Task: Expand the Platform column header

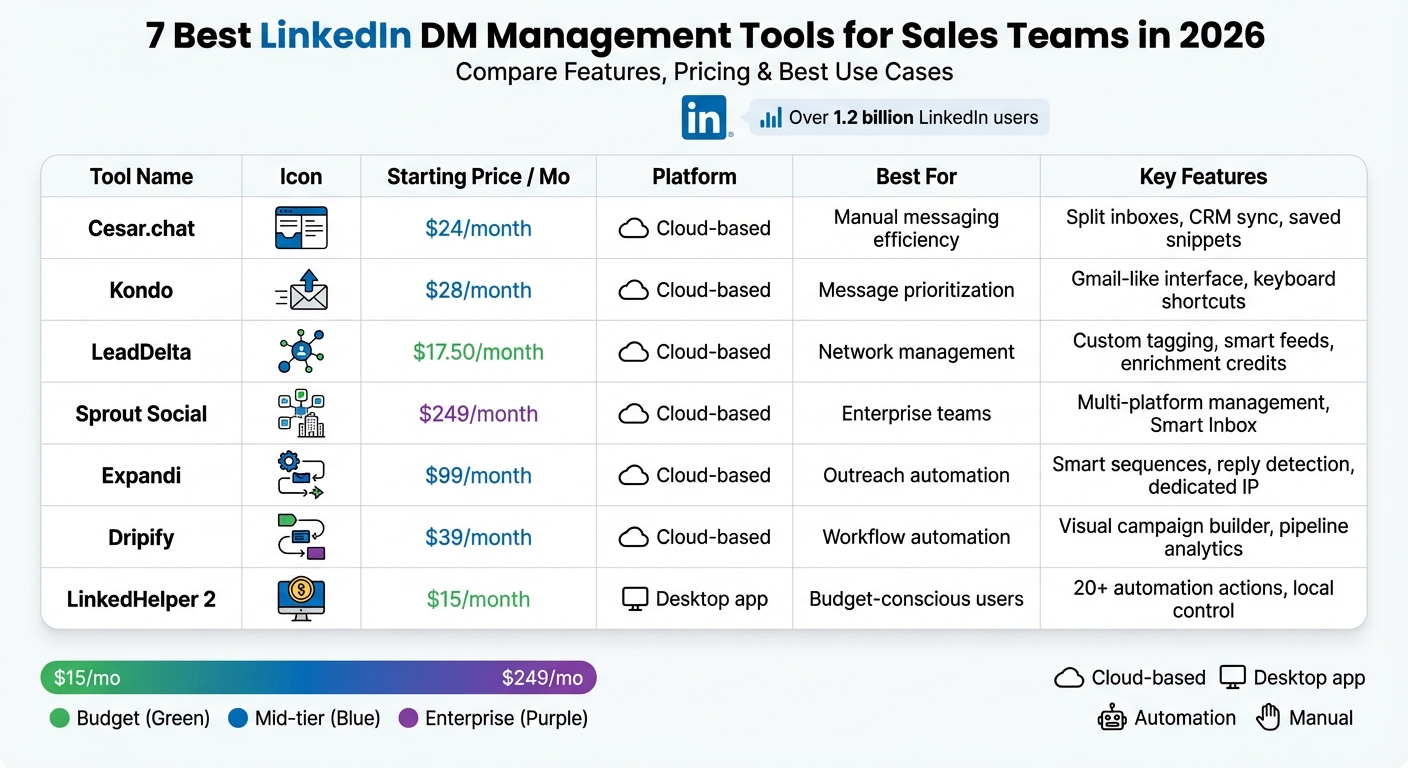Action: tap(694, 176)
